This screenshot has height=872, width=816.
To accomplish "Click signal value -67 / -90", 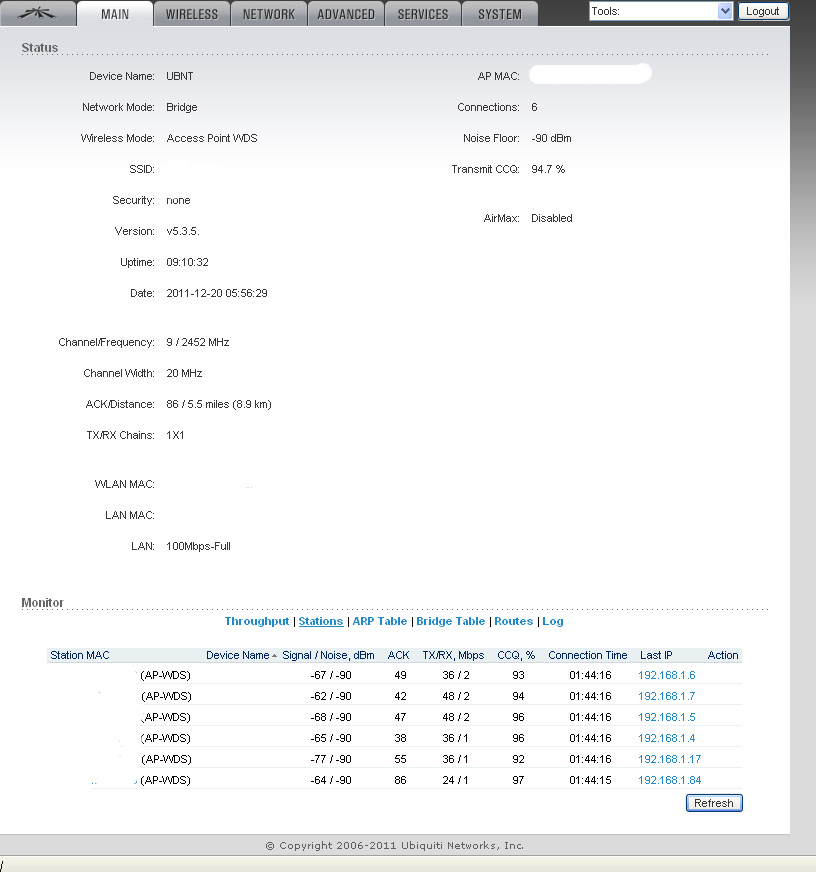I will point(331,675).
